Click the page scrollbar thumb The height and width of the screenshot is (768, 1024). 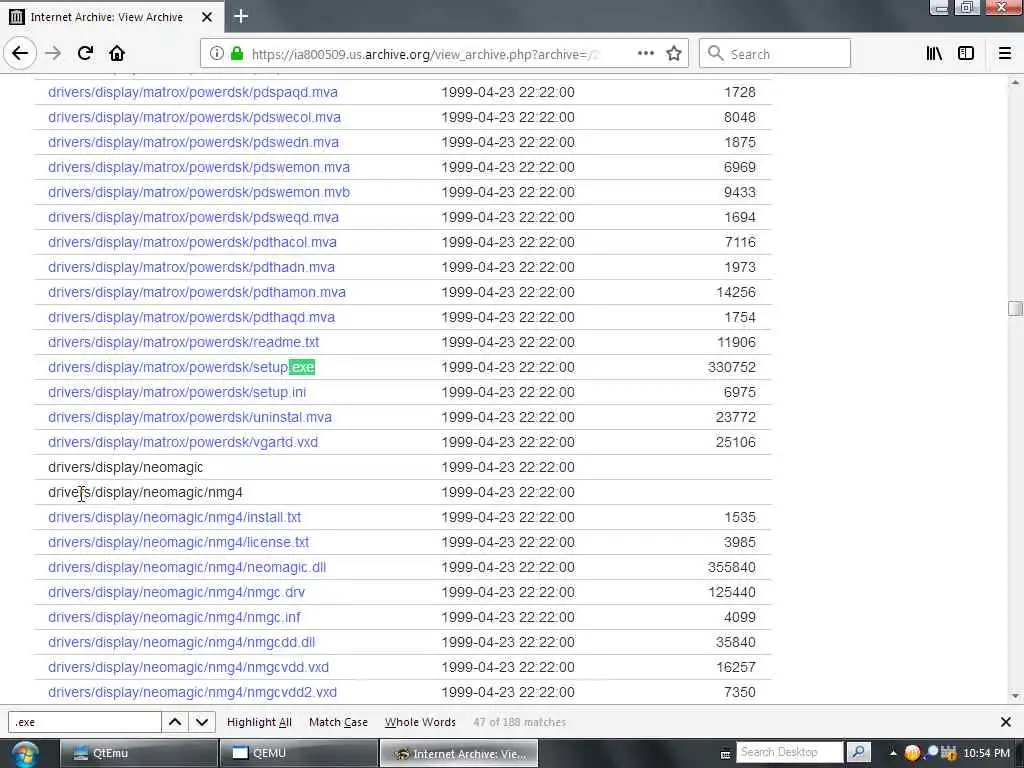pyautogui.click(x=1015, y=308)
